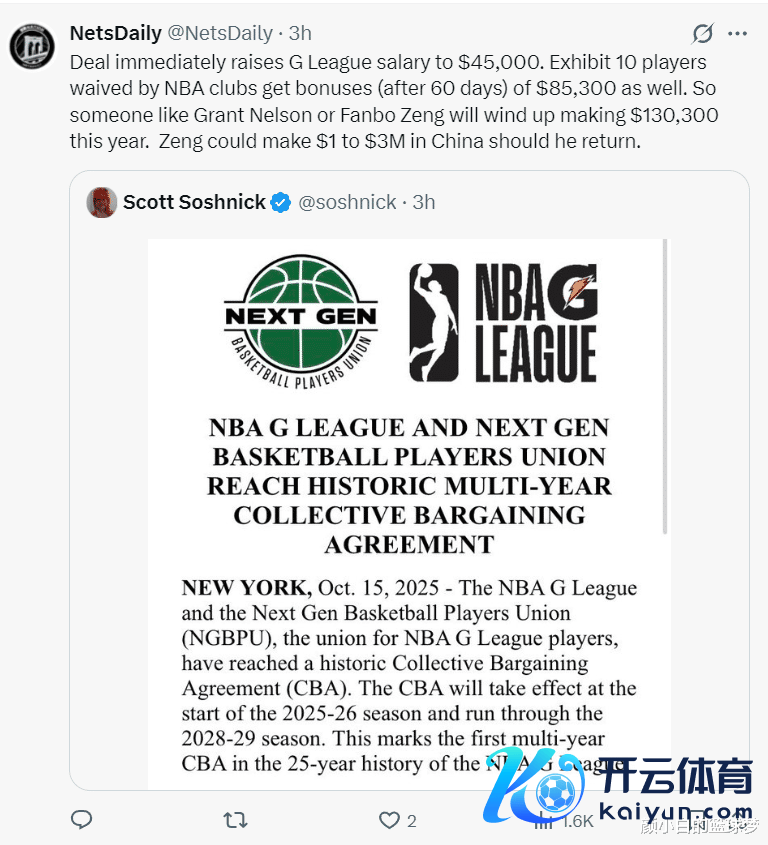Open Scott Soshnick's avatar in the quoted tweet
Viewport: 768px width, 845px height.
pyautogui.click(x=101, y=202)
